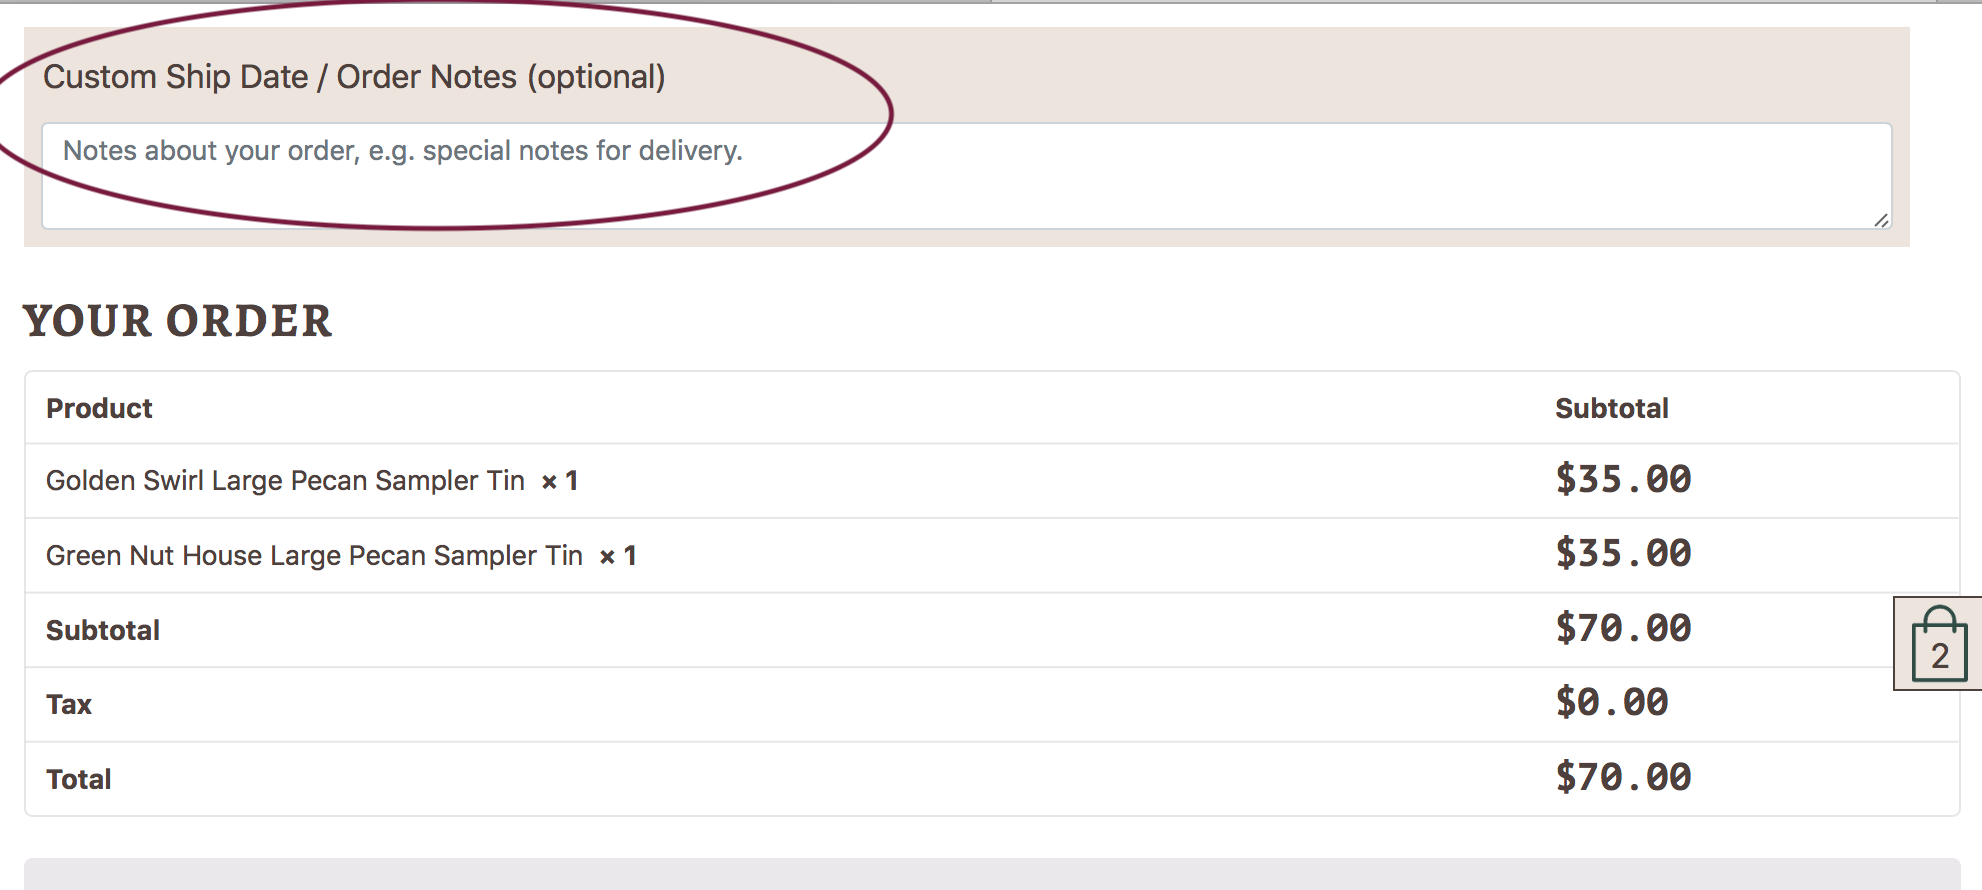The image size is (1982, 890).
Task: Click the order notes resize handle
Action: pyautogui.click(x=1881, y=220)
